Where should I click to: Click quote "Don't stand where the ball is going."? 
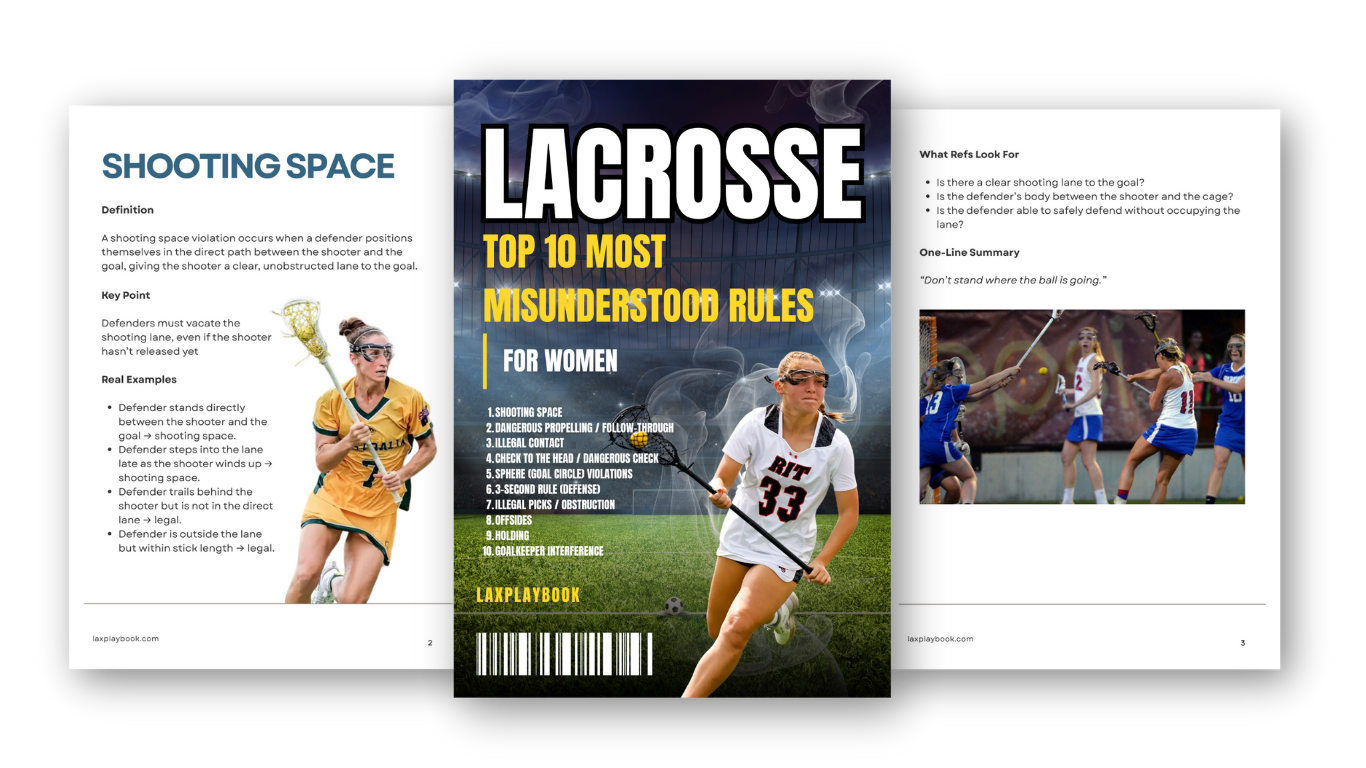click(1012, 280)
